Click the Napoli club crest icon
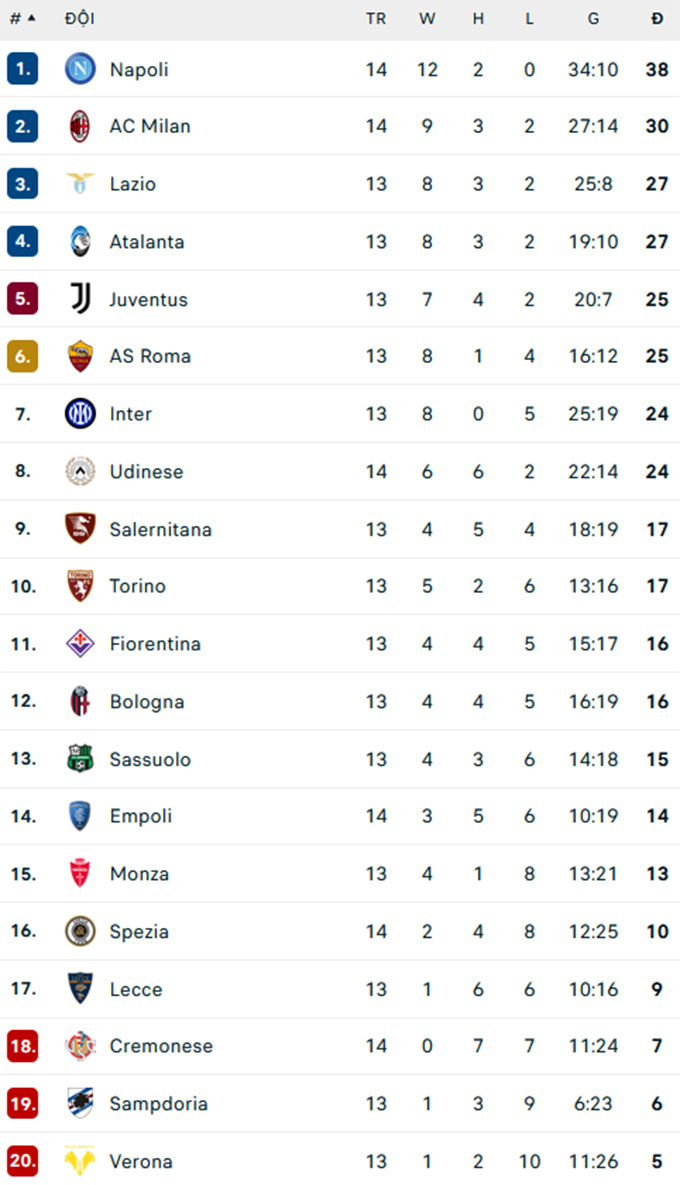The height and width of the screenshot is (1185, 680). coord(80,69)
